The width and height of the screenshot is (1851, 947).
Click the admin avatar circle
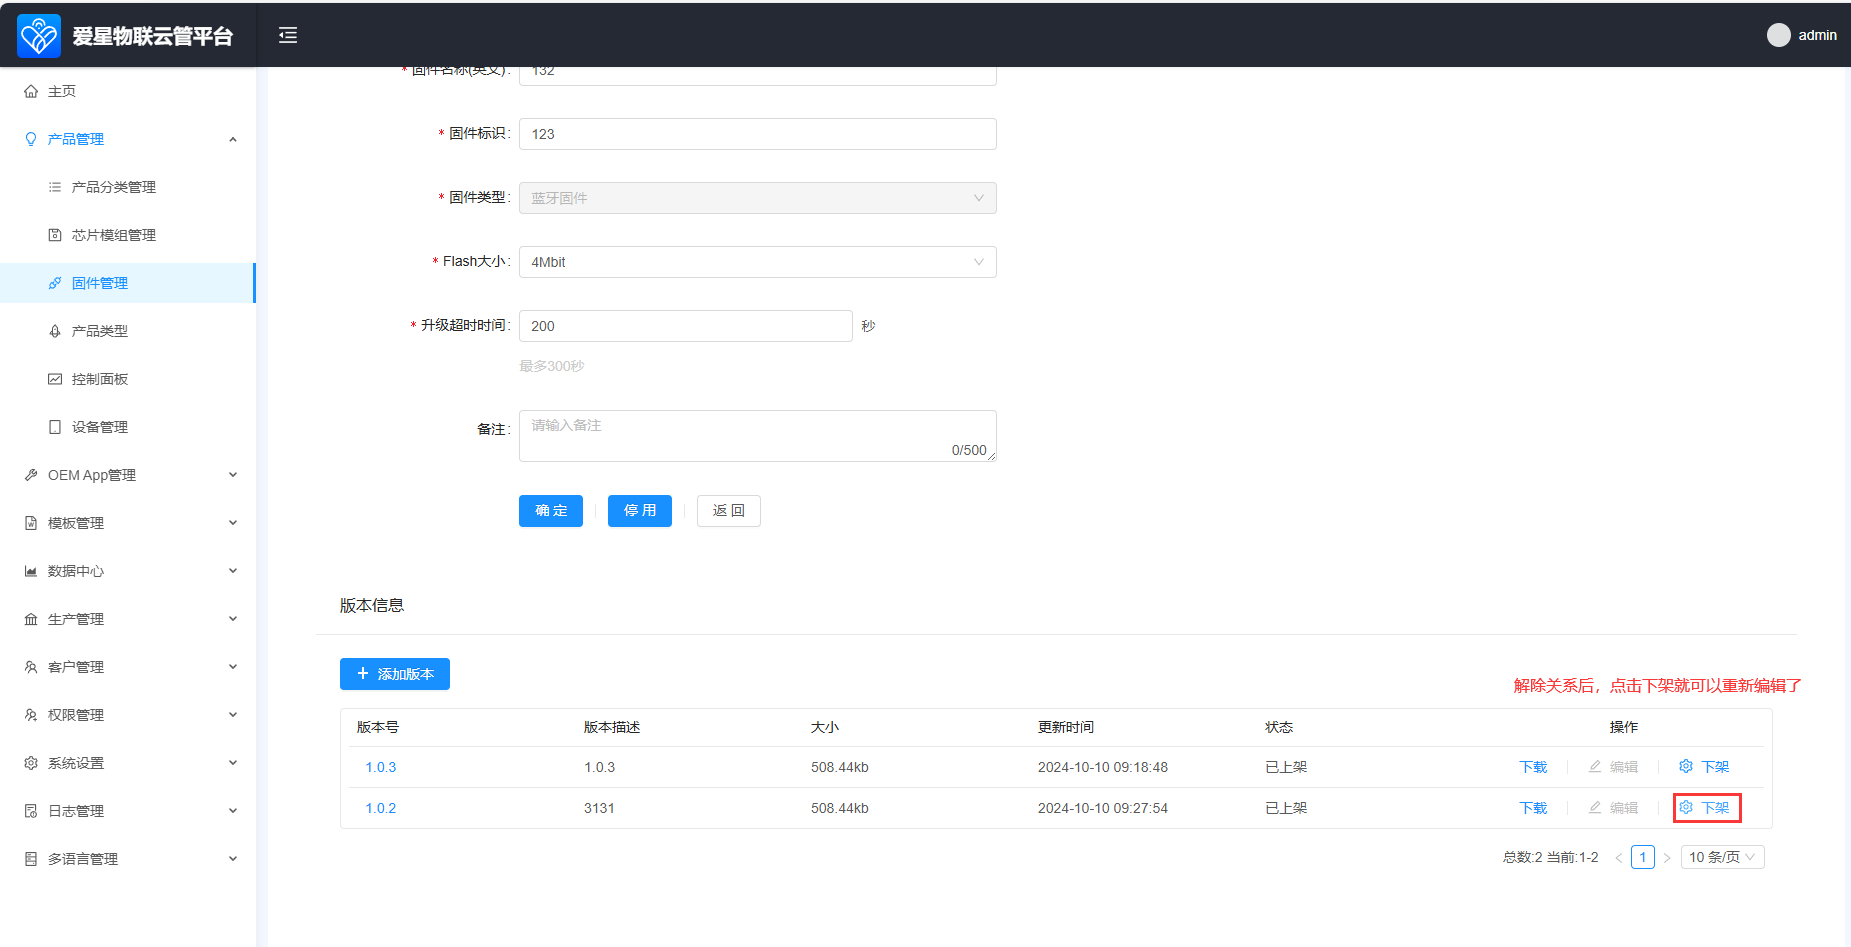1778,35
